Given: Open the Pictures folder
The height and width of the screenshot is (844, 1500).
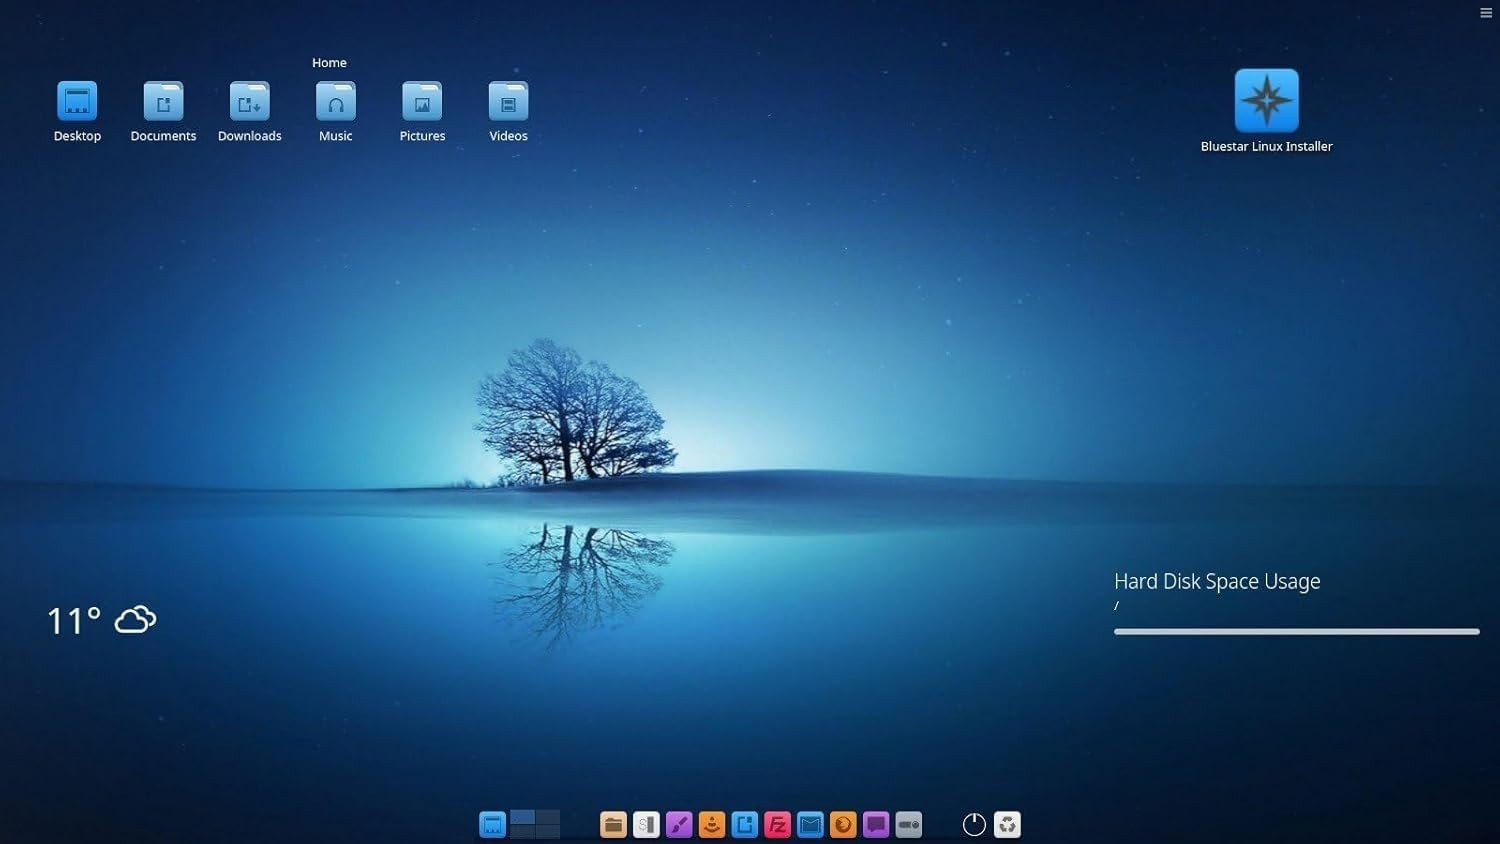Looking at the screenshot, I should [x=422, y=102].
